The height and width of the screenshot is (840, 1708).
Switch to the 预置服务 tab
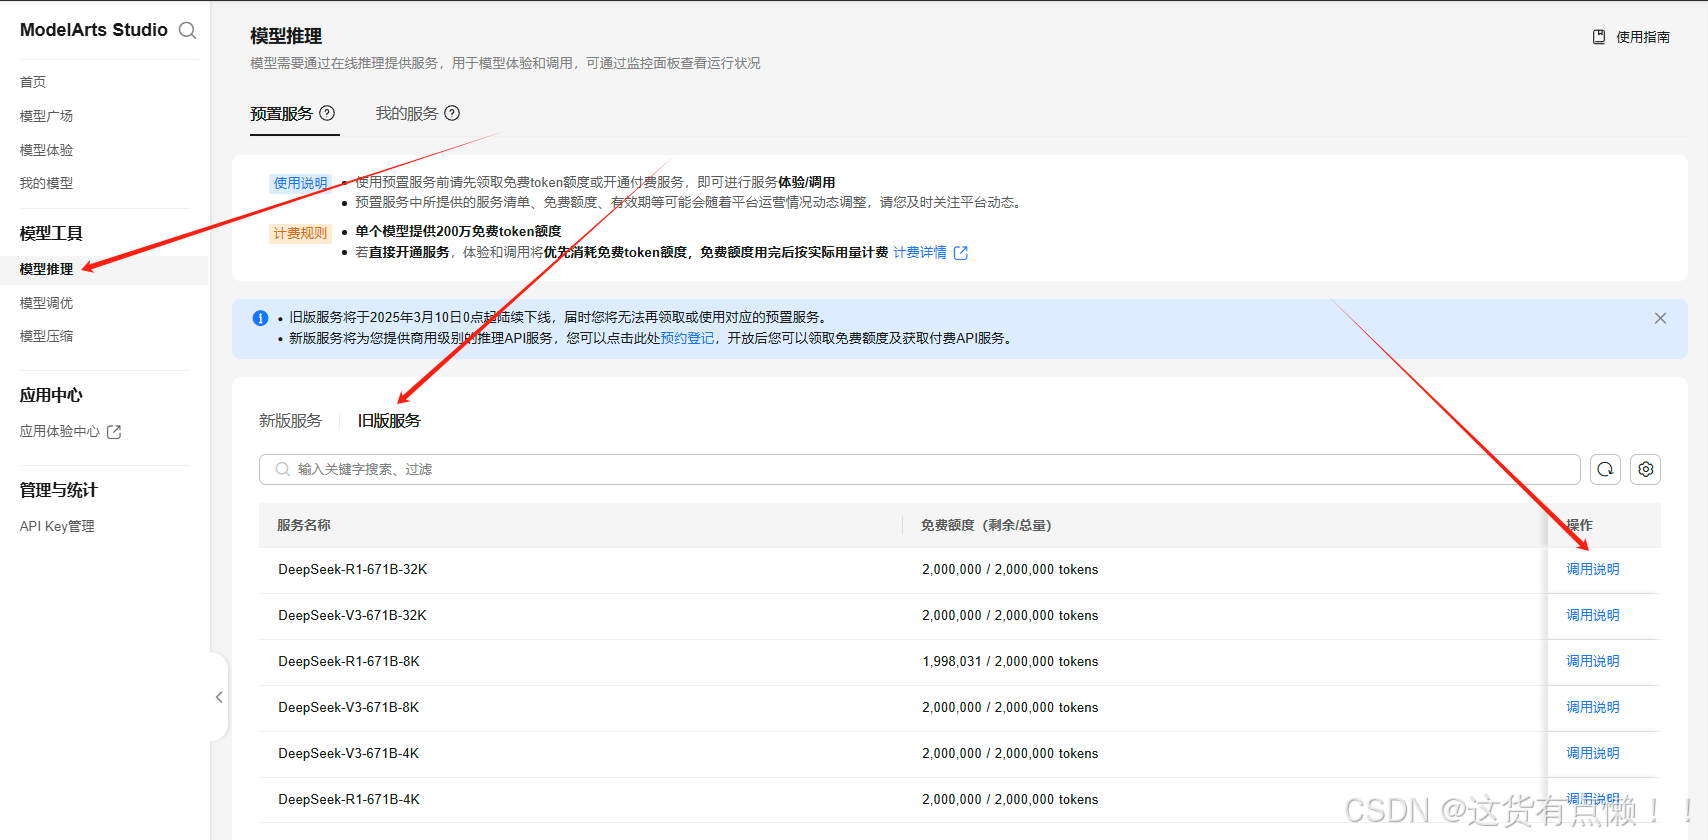282,114
